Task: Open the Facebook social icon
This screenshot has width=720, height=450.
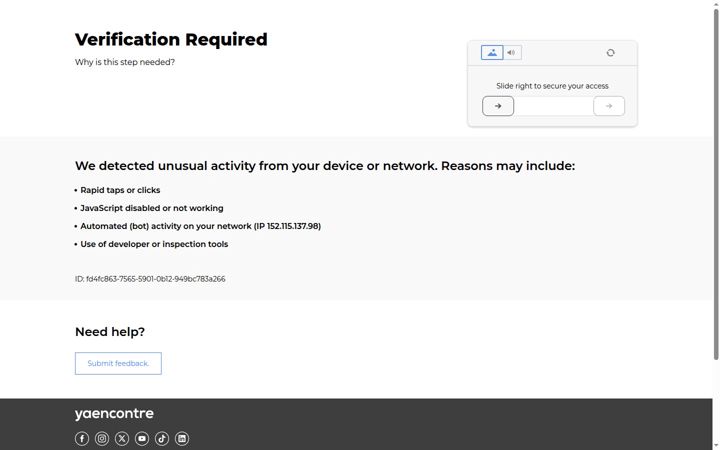Action: coord(82,439)
